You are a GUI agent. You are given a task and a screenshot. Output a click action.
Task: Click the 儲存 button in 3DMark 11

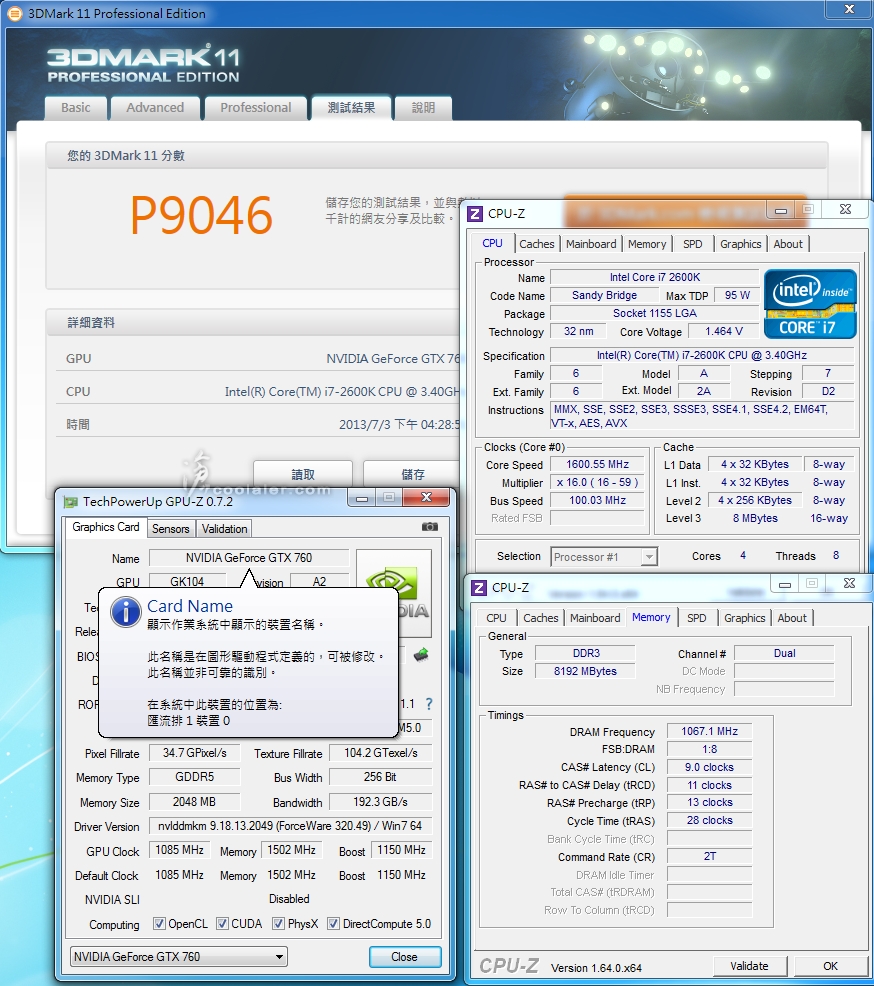coord(412,474)
